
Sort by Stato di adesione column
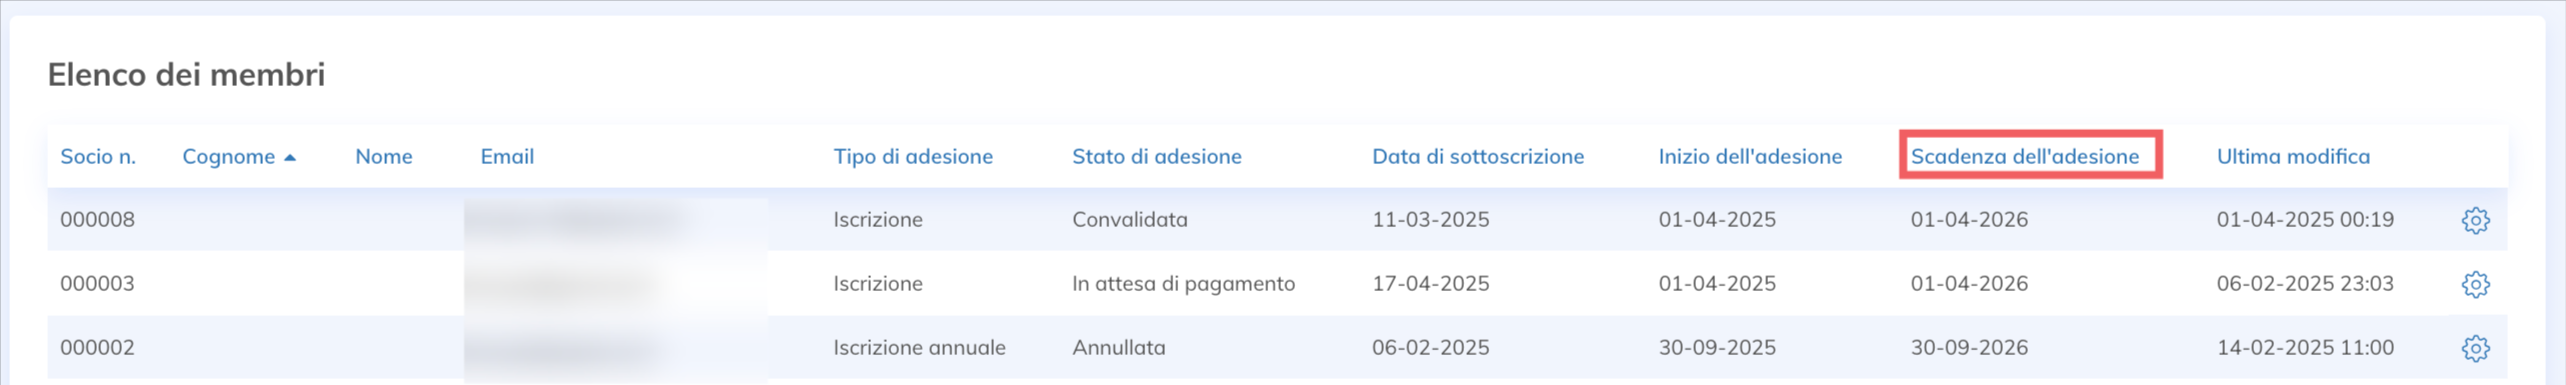(x=1157, y=157)
